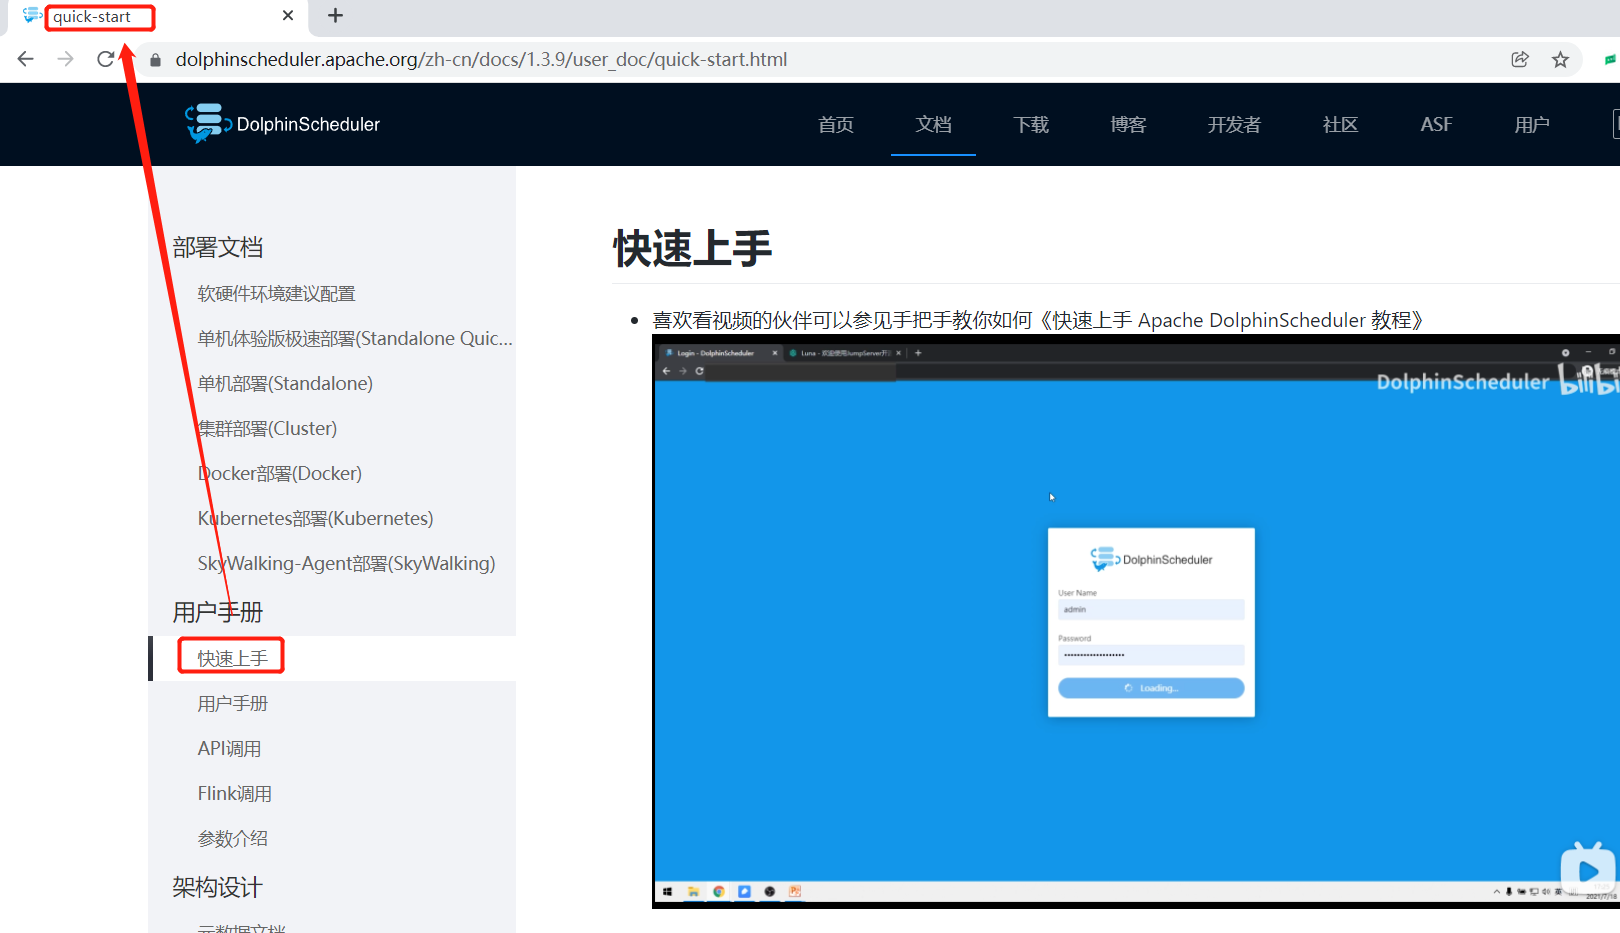Open 集群部署(Cluster) sidebar page

click(x=267, y=429)
